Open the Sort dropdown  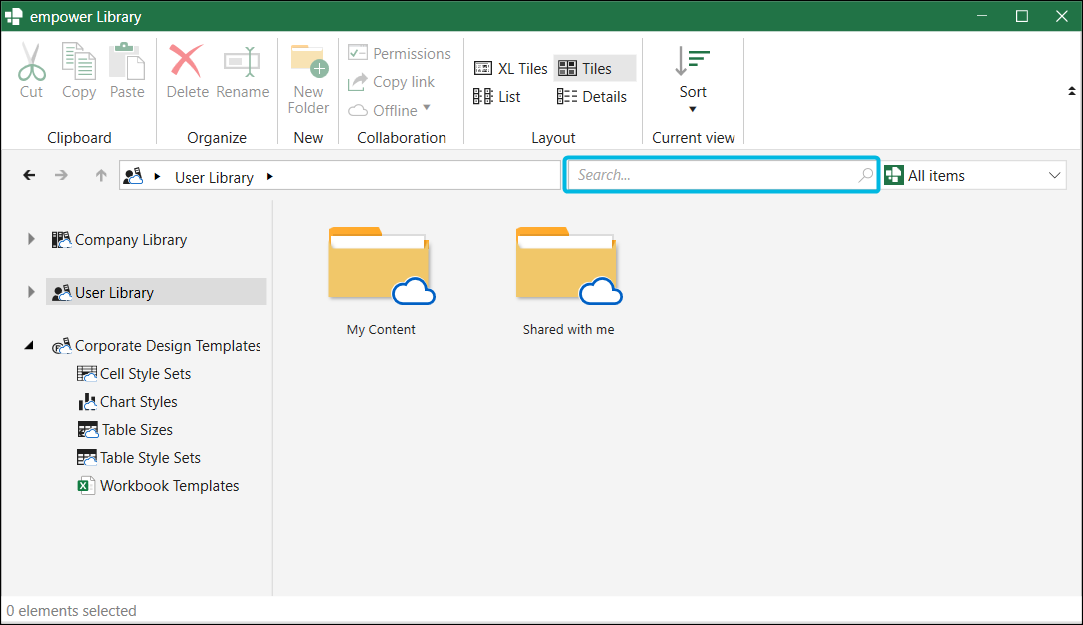click(693, 80)
